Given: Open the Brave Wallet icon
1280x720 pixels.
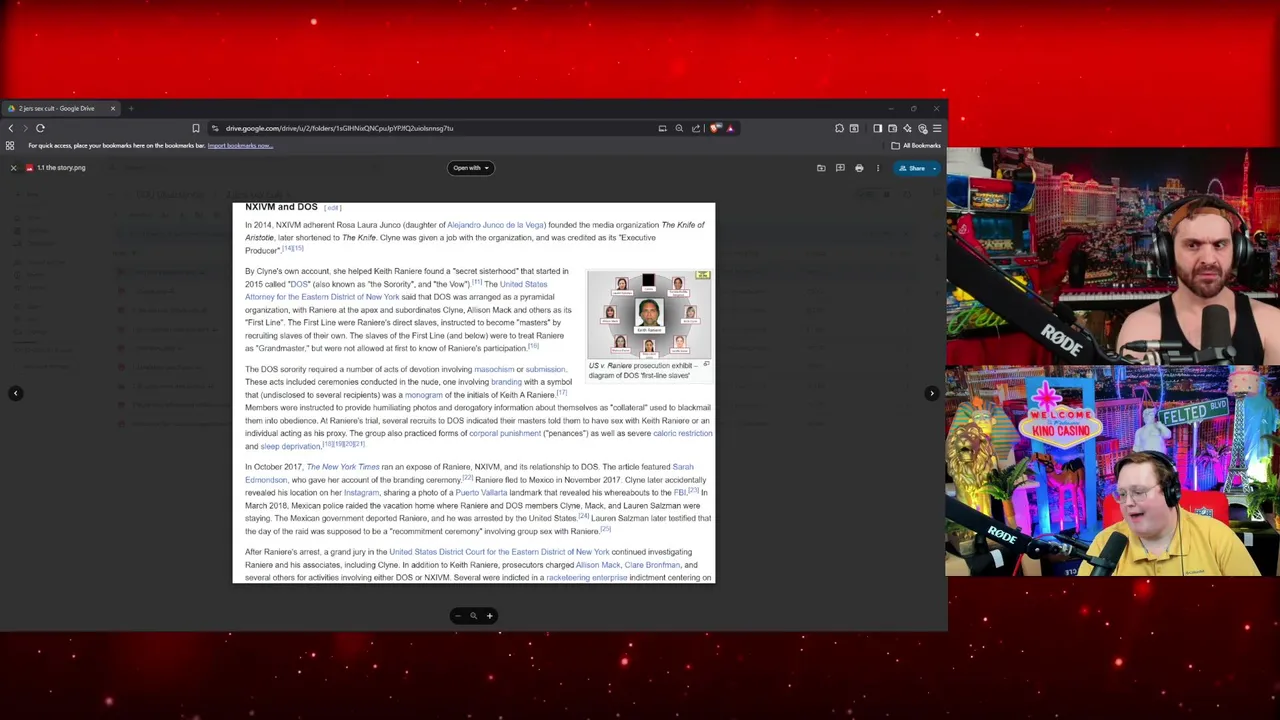Looking at the screenshot, I should tap(892, 128).
